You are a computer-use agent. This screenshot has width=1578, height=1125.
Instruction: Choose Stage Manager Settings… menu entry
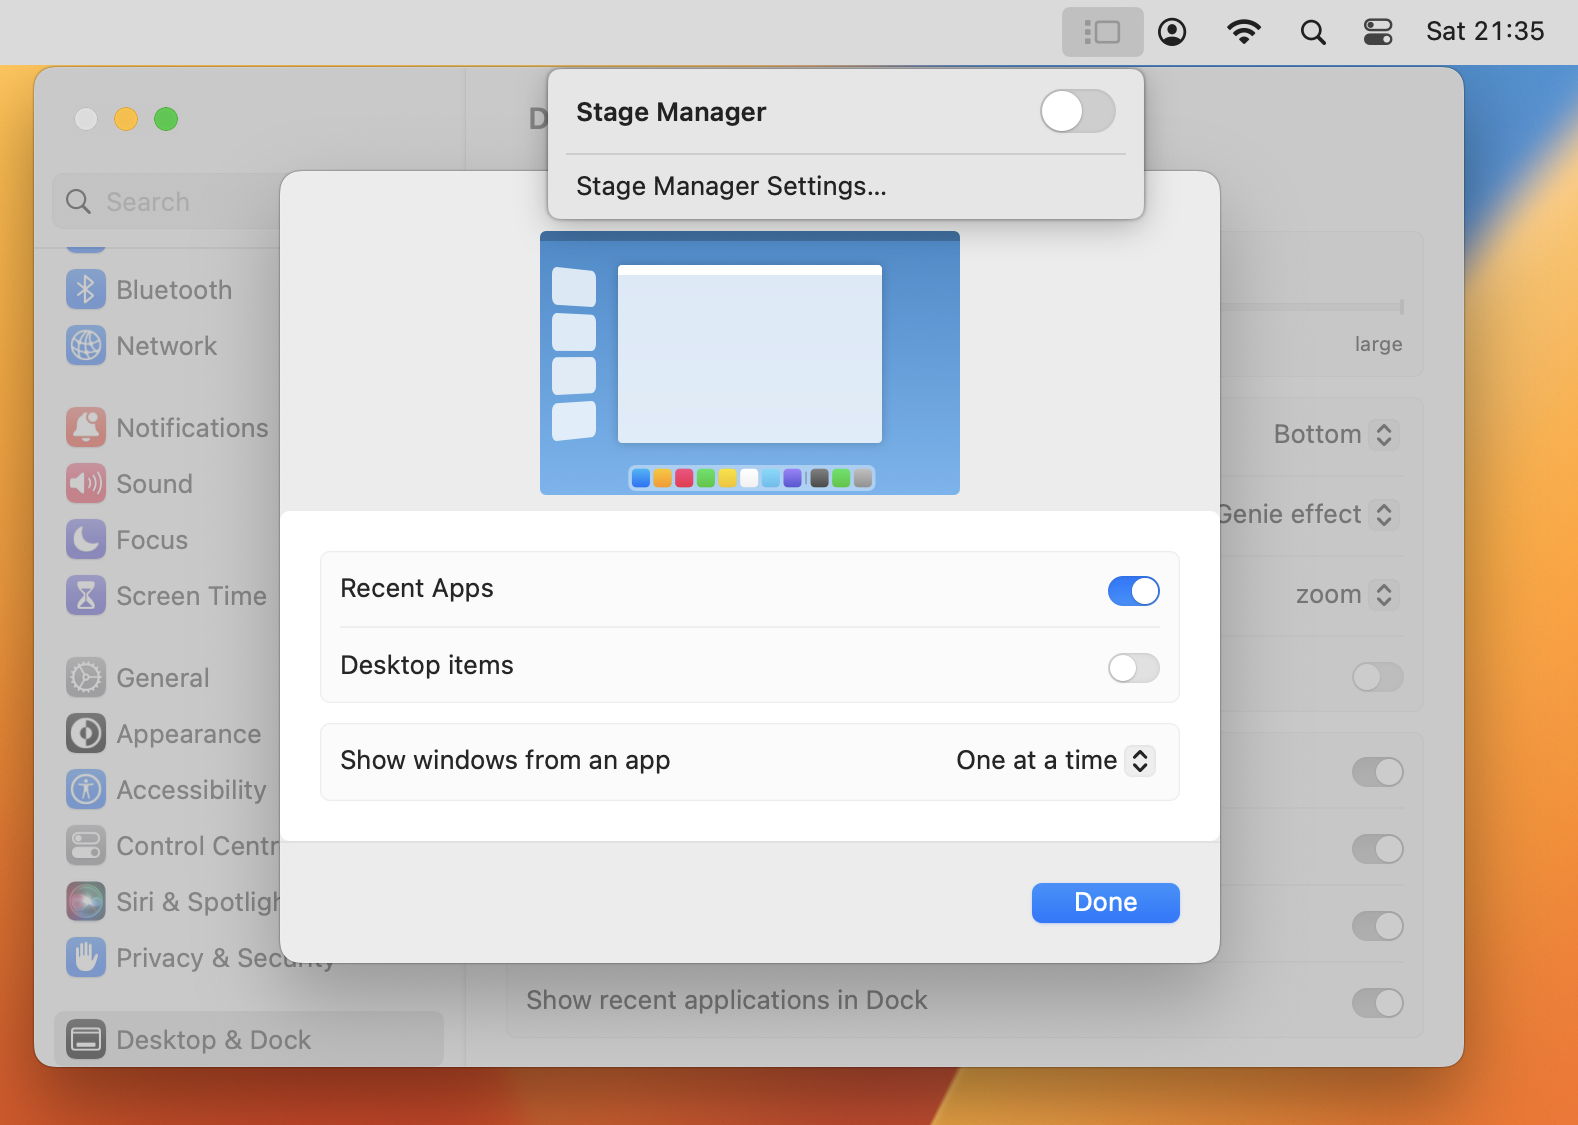(x=731, y=187)
